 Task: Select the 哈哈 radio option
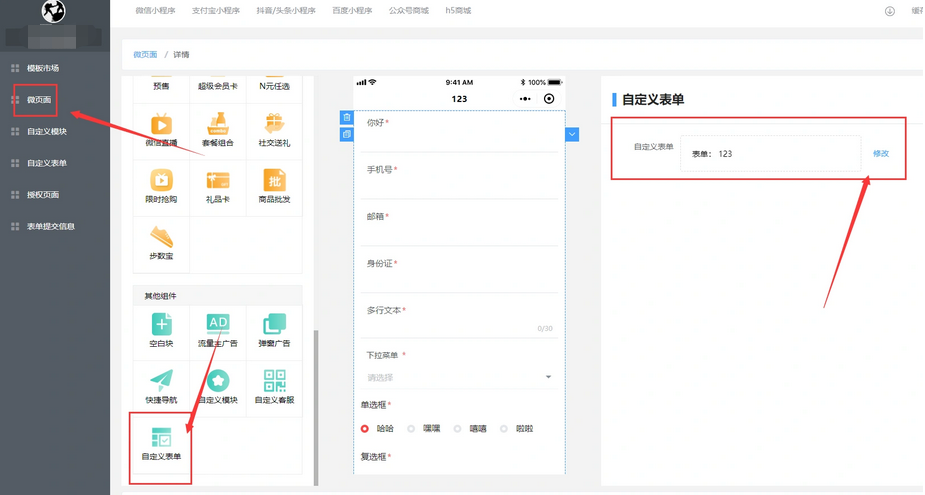point(365,428)
